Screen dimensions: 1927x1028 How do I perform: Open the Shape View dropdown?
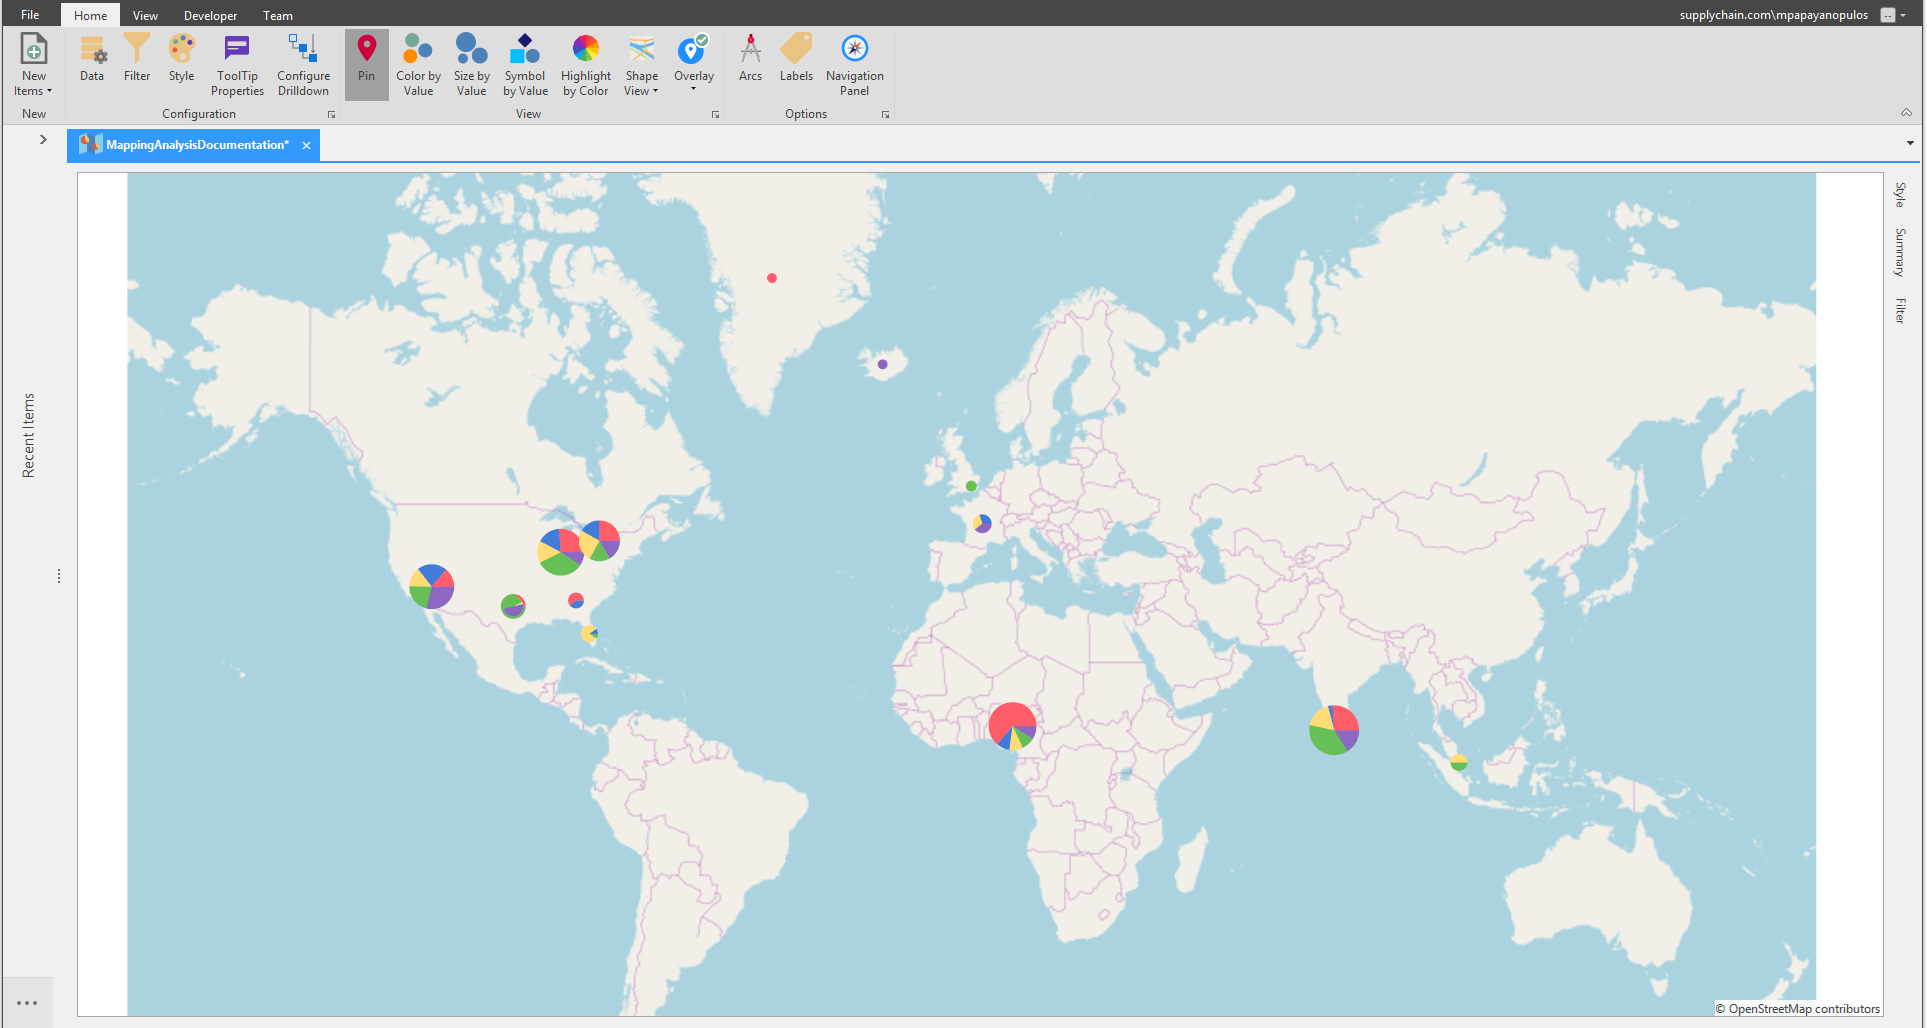641,65
